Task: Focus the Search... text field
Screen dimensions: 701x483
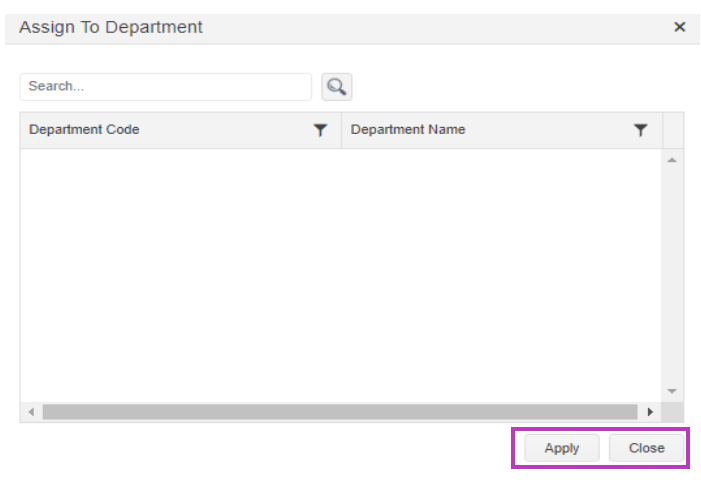Action: pyautogui.click(x=165, y=87)
